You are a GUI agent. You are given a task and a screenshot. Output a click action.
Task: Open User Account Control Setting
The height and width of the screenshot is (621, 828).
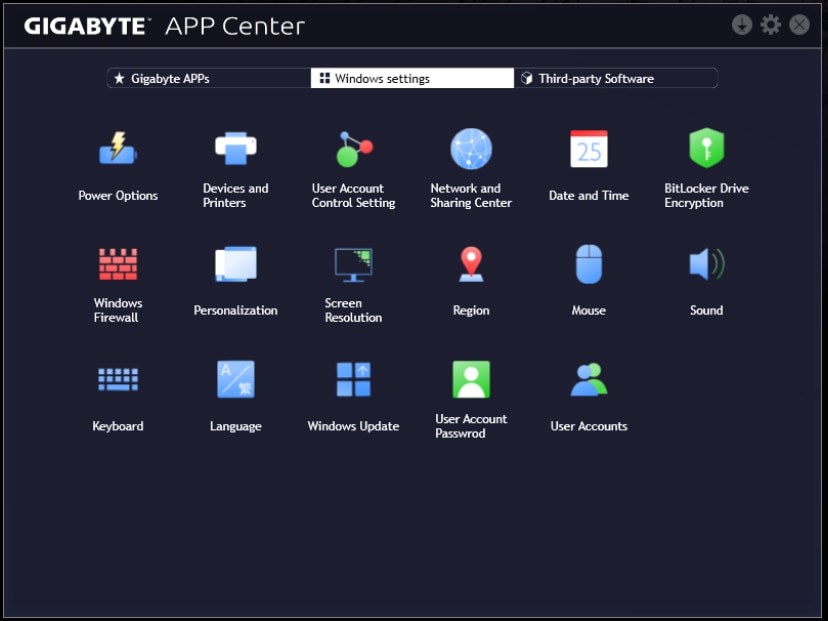pyautogui.click(x=353, y=149)
